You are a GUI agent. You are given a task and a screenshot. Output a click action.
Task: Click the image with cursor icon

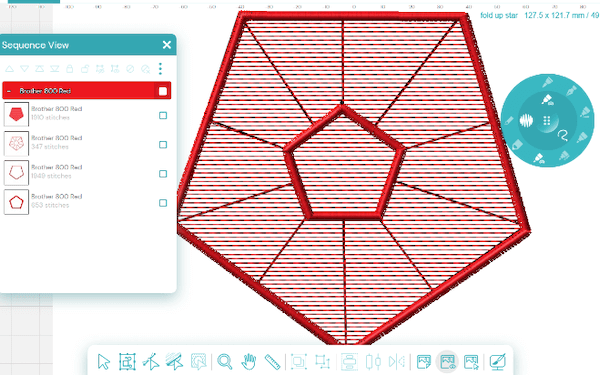click(471, 362)
